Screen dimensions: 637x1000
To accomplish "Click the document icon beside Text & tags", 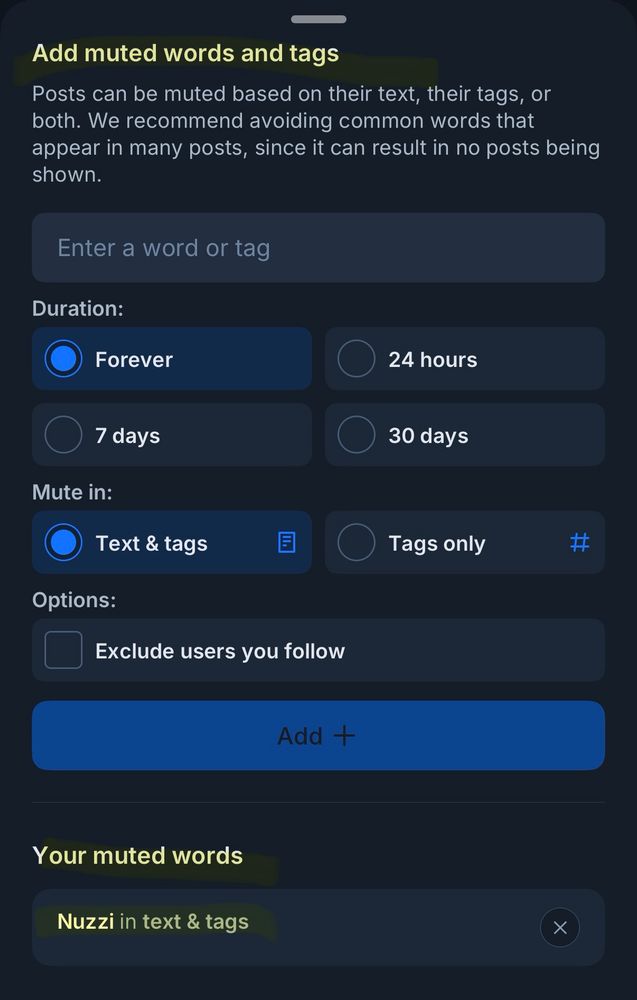I will [286, 542].
